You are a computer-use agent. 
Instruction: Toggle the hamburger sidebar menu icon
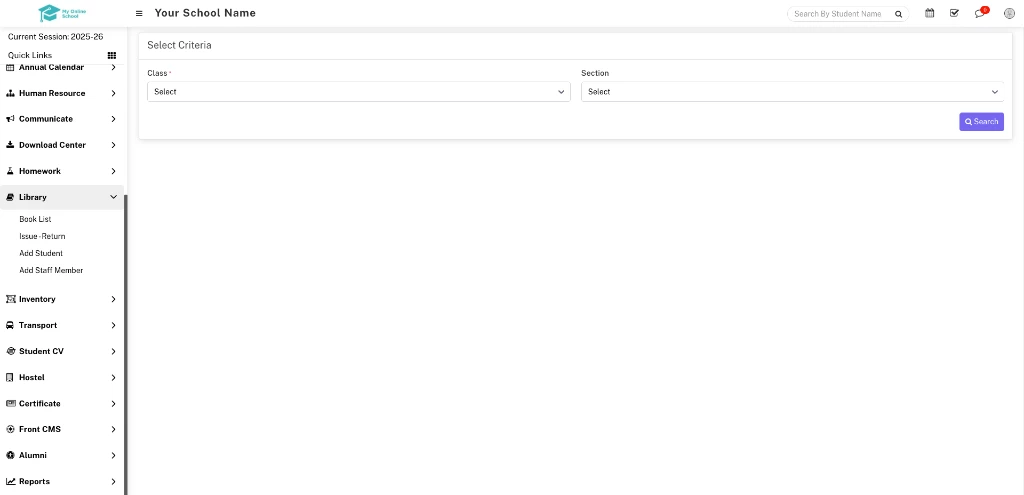tap(139, 13)
